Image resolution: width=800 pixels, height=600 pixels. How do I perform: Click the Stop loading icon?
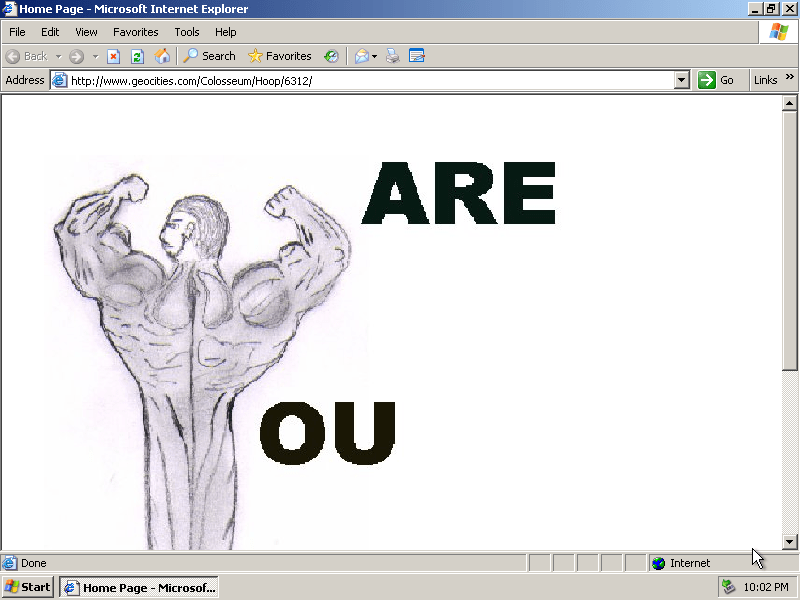click(114, 56)
